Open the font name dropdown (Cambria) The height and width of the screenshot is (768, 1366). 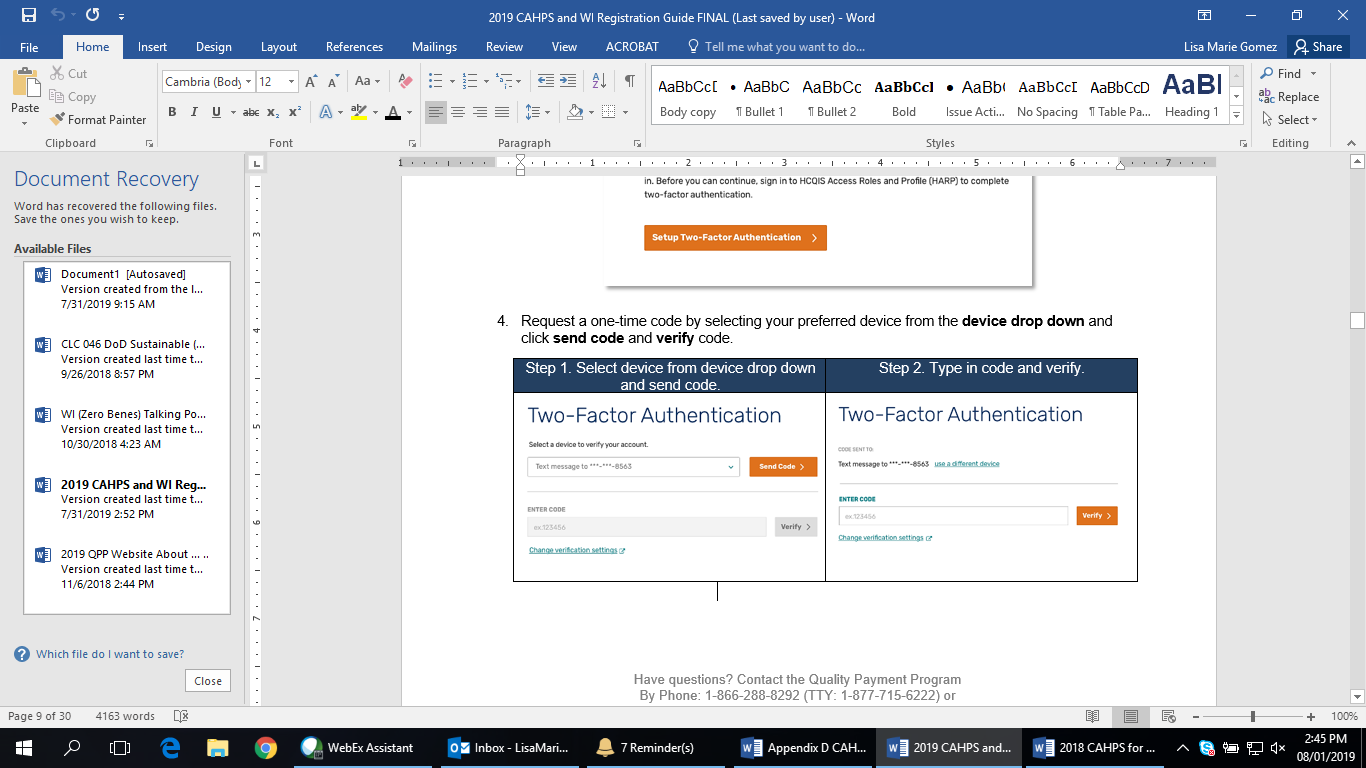point(249,82)
